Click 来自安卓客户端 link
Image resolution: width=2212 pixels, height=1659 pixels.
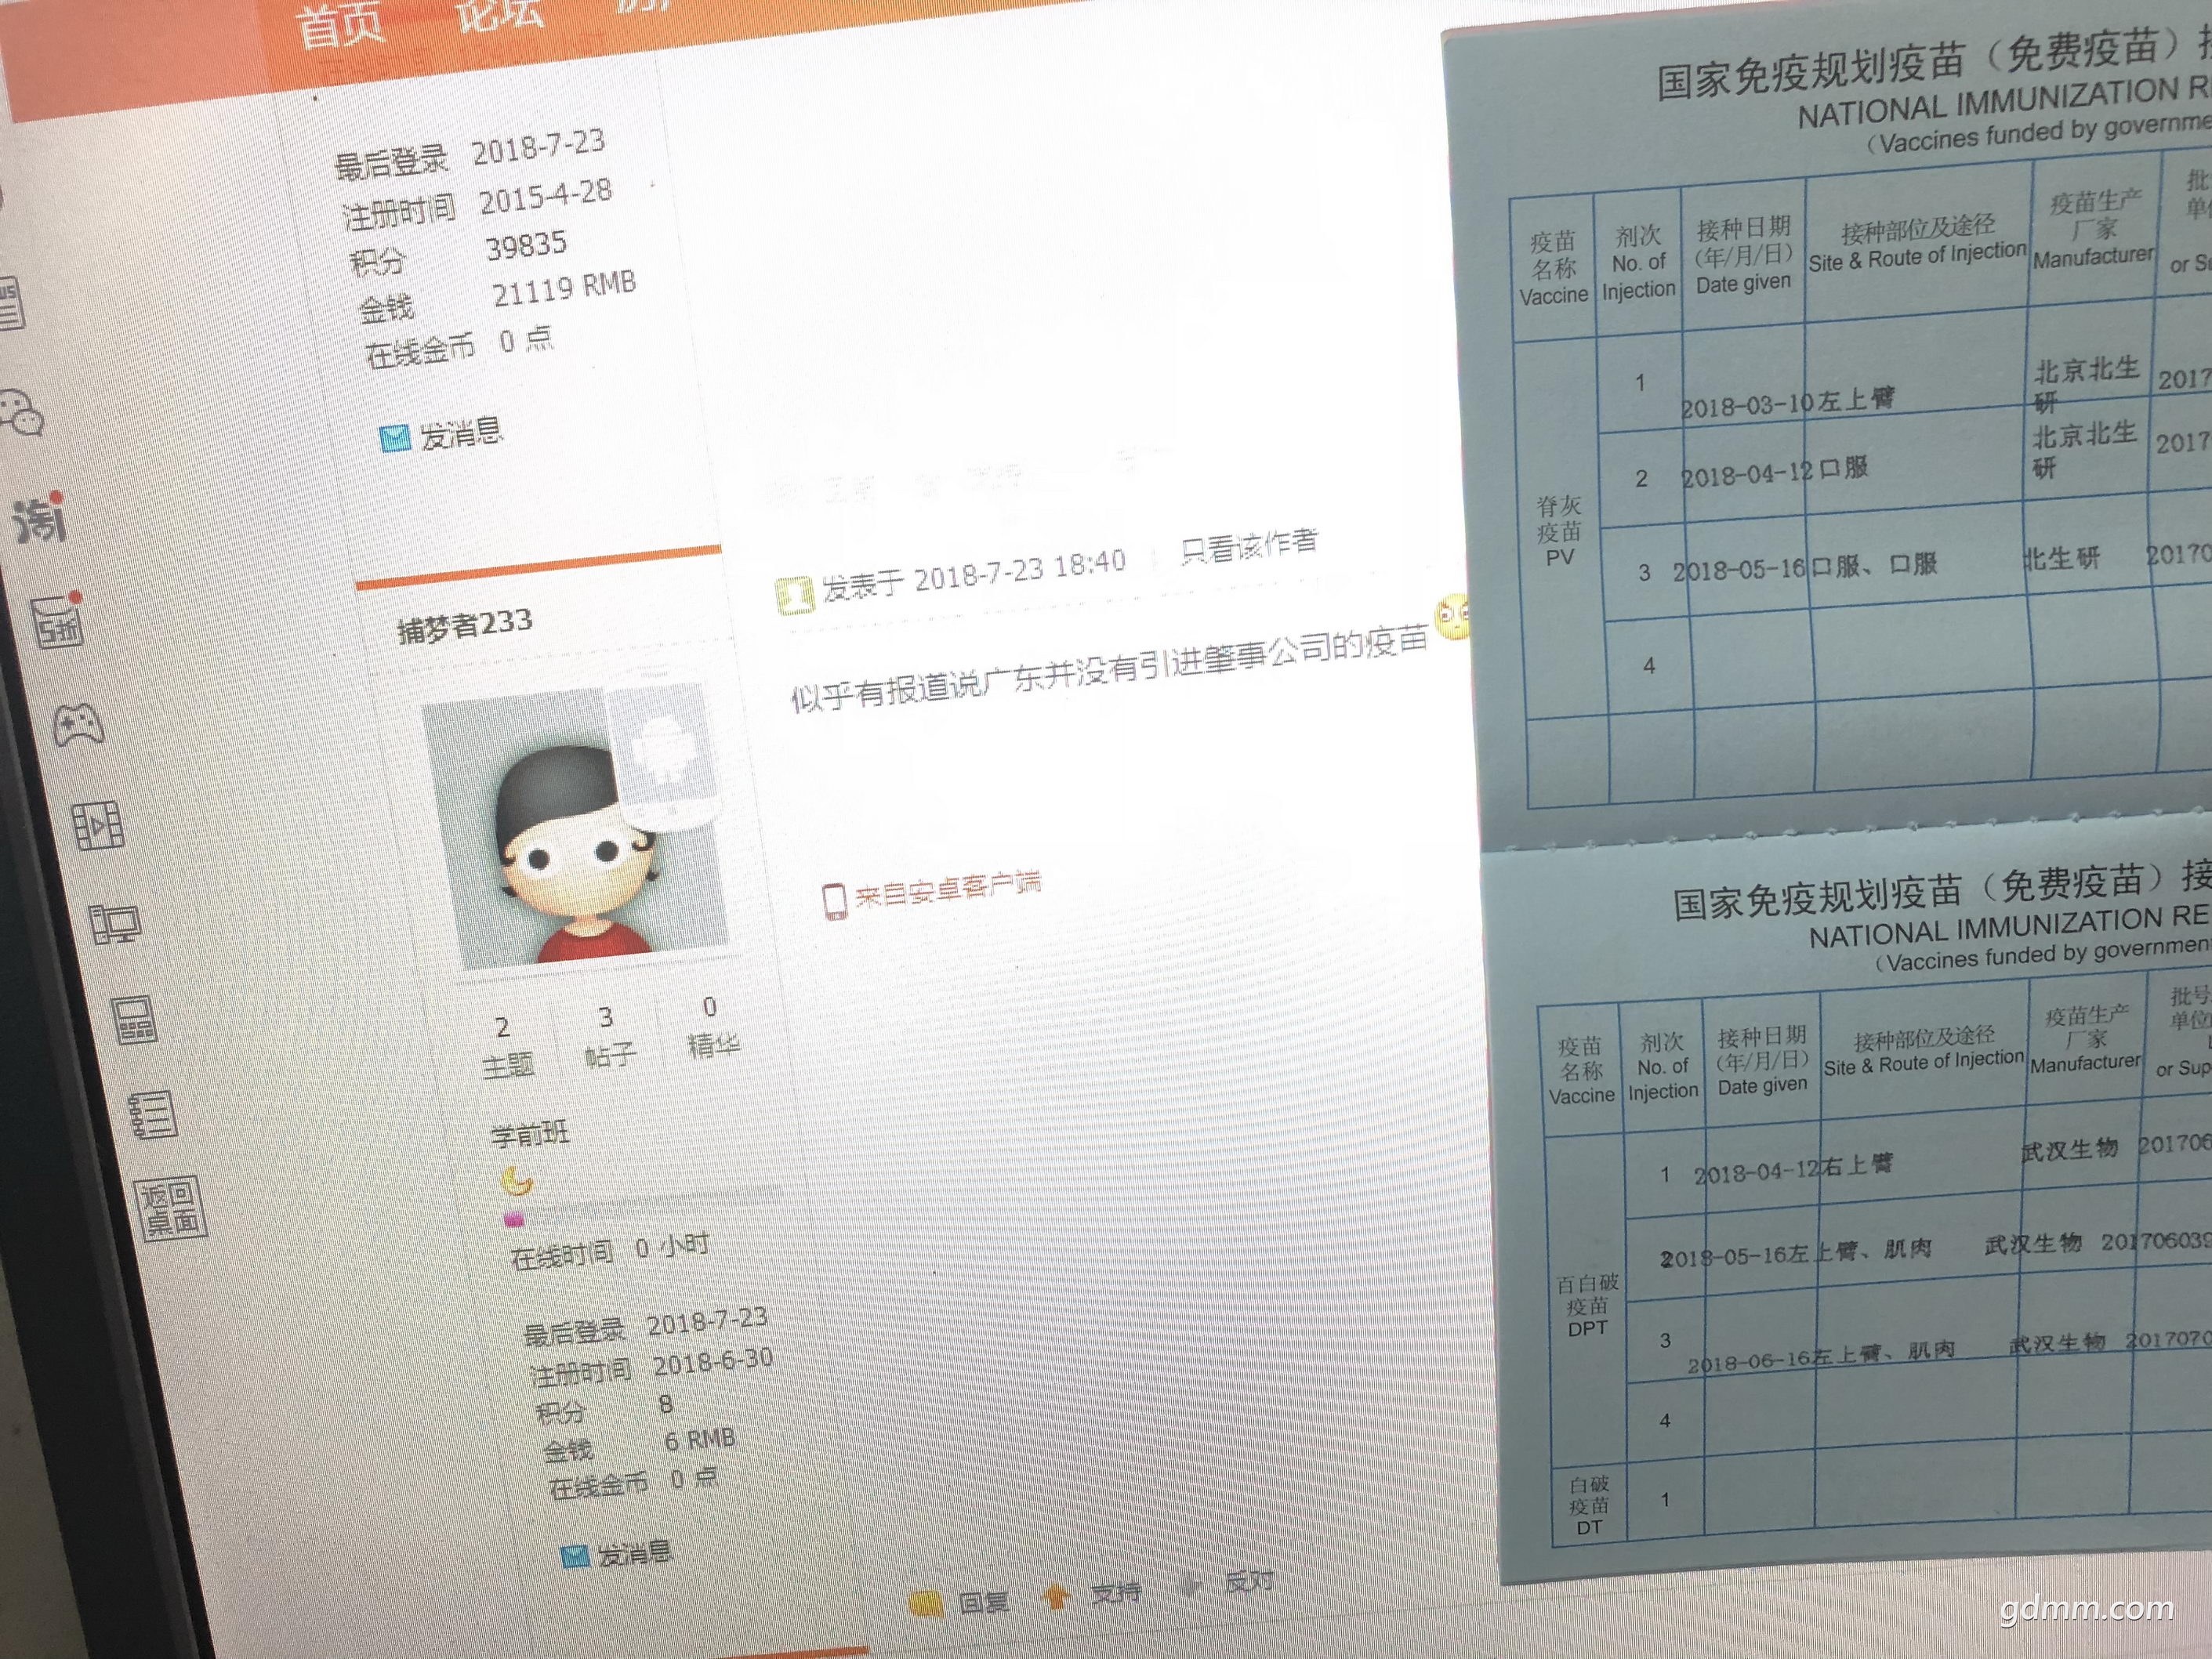[x=947, y=889]
